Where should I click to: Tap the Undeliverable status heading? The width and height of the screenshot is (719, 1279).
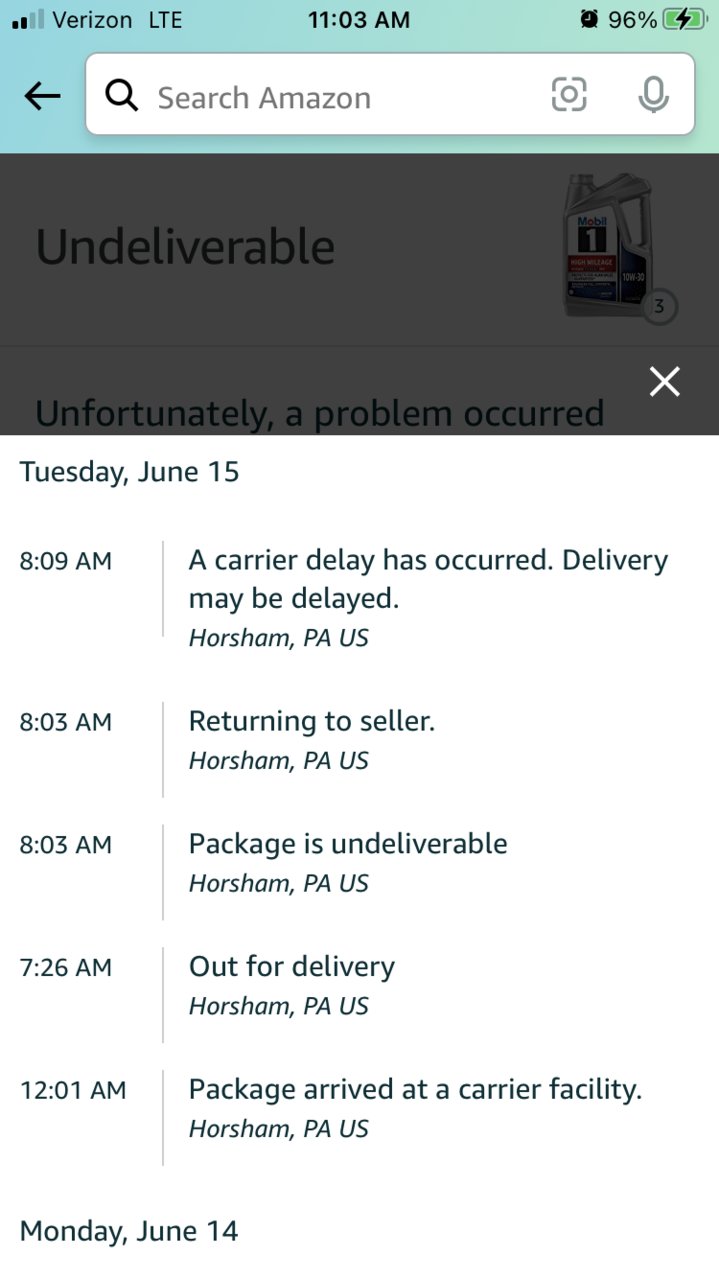pyautogui.click(x=185, y=247)
